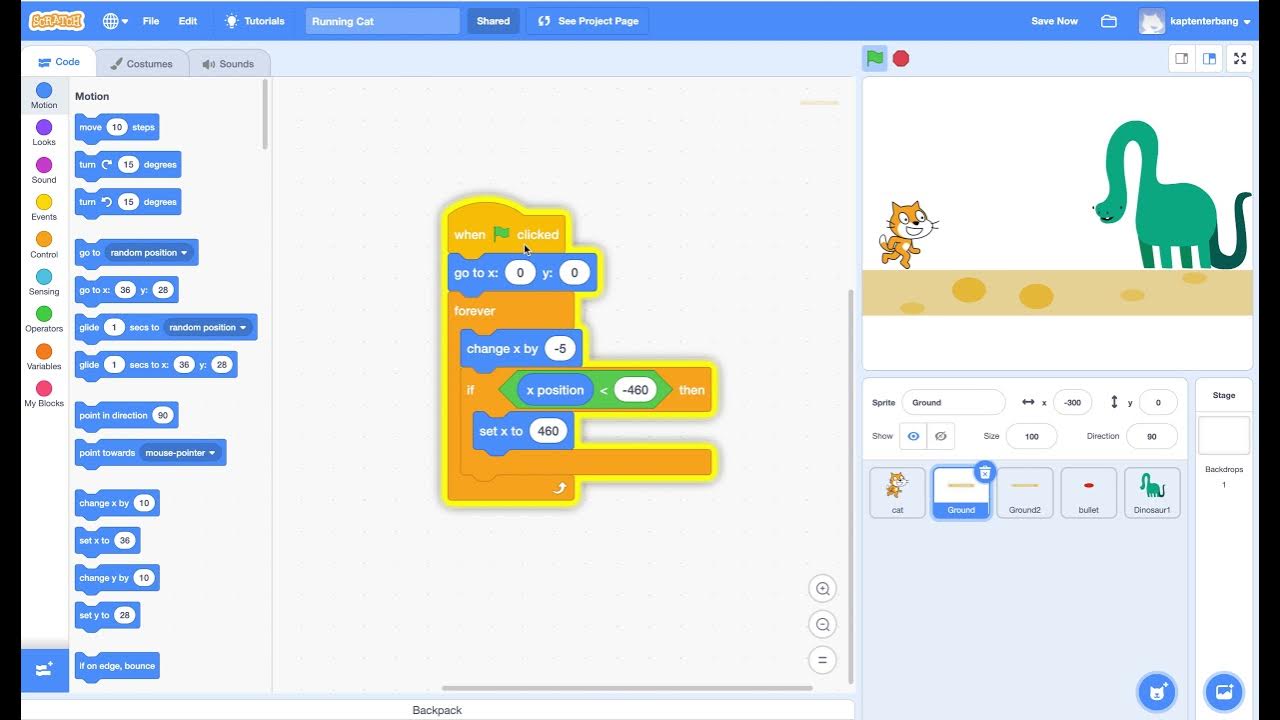Click the project title field 'Running Cat'
Screen dimensions: 1280x720
point(382,21)
